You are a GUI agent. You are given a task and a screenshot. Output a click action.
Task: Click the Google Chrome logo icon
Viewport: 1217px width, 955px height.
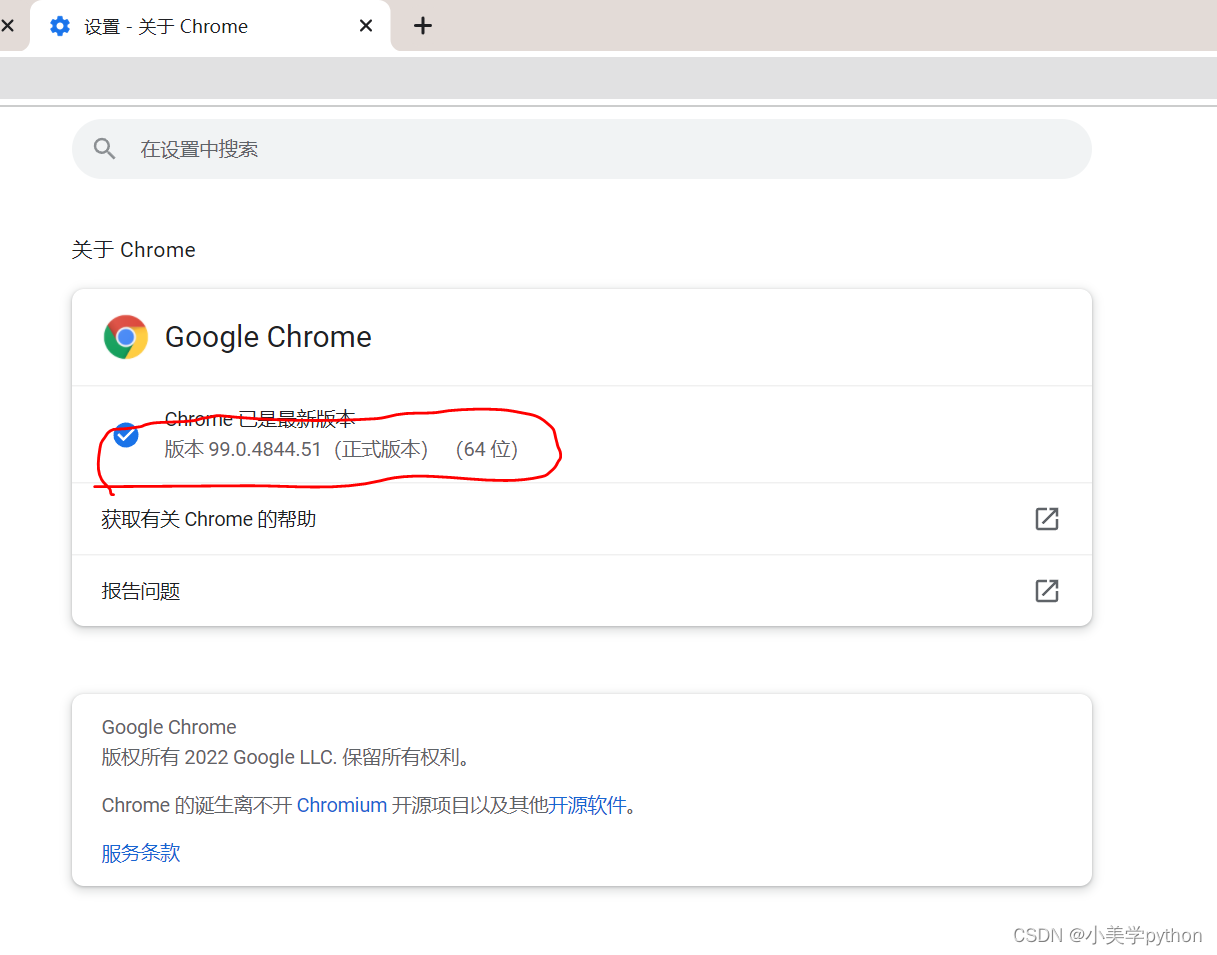(126, 337)
